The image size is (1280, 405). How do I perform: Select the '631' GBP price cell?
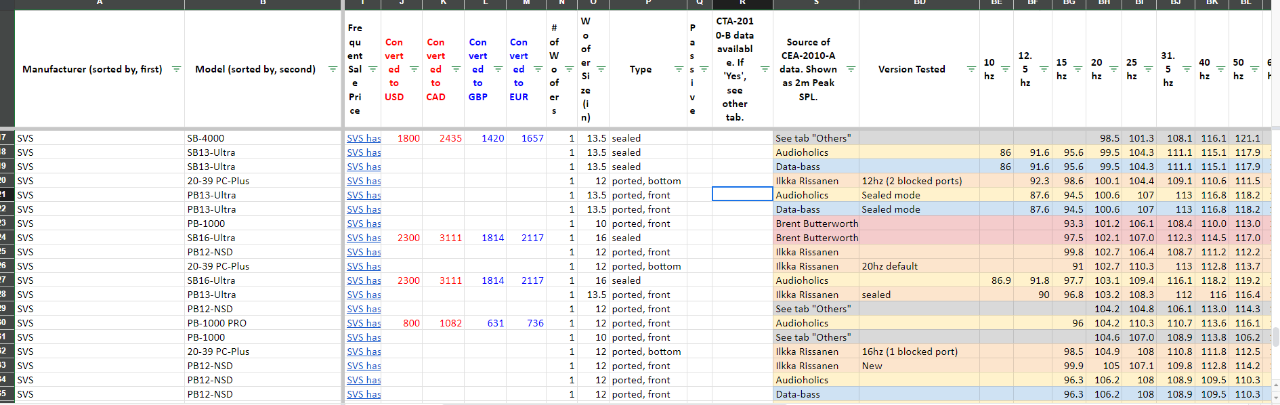coord(485,323)
